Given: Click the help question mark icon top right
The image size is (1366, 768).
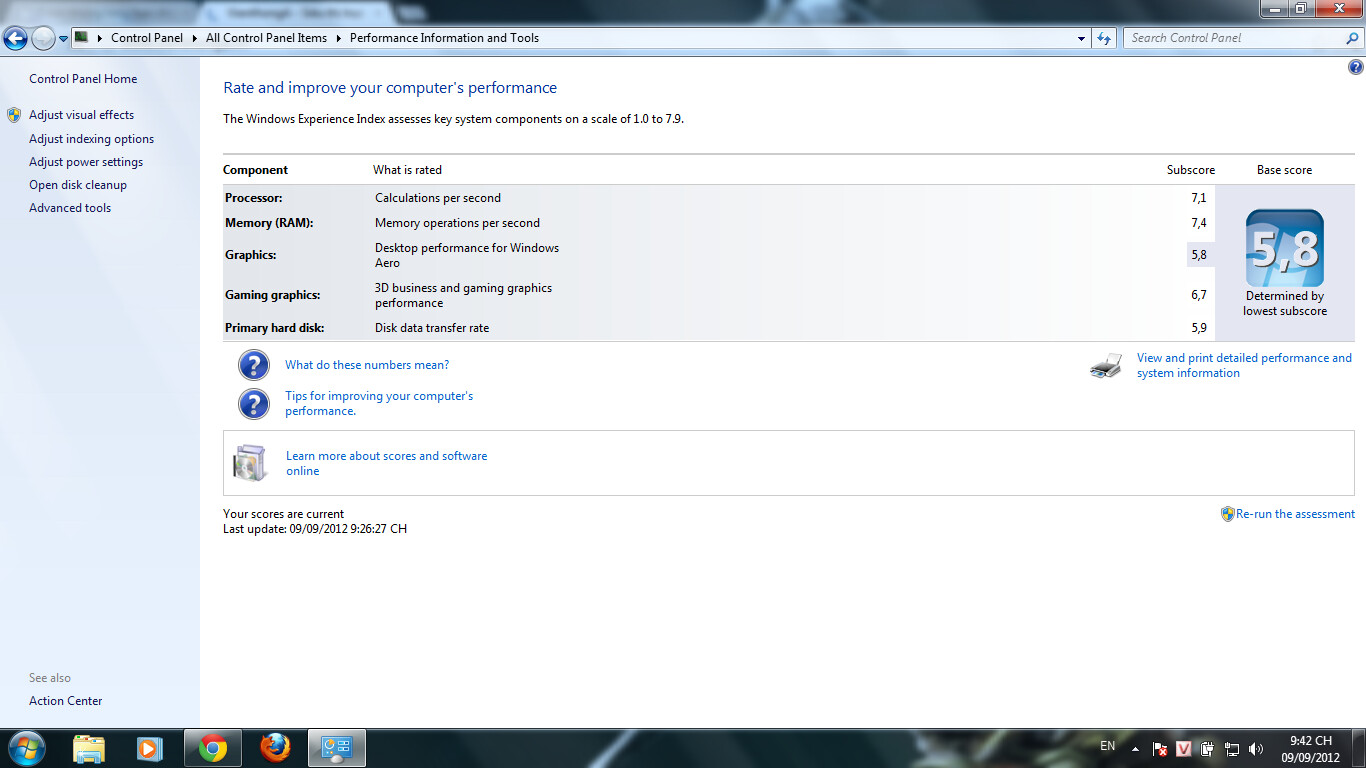Looking at the screenshot, I should [1356, 68].
